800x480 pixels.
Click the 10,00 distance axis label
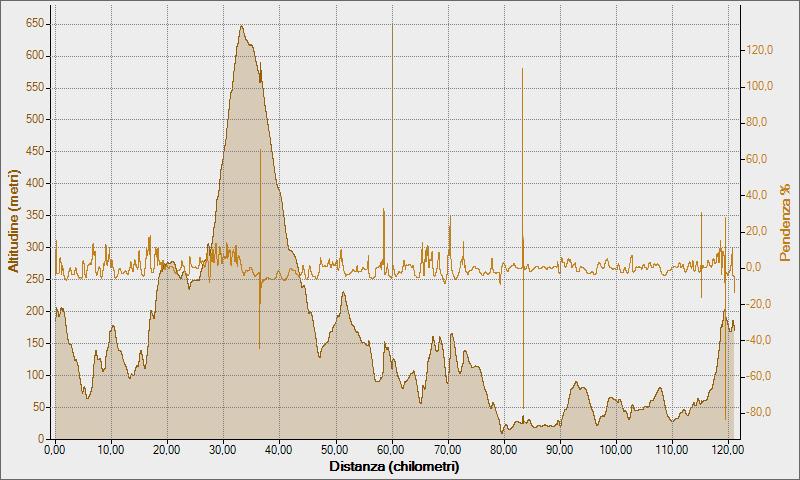pyautogui.click(x=111, y=450)
